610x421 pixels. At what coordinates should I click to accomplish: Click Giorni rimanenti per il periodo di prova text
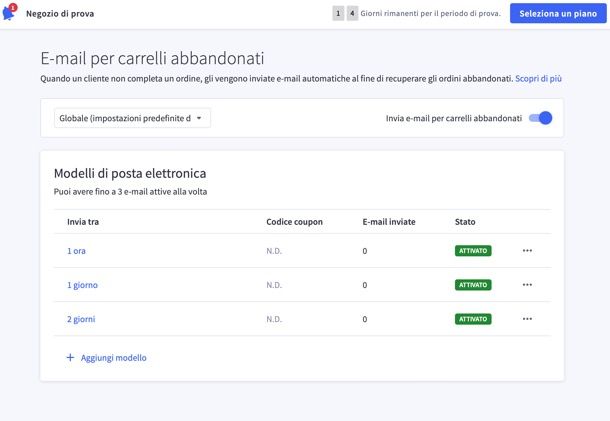430,14
